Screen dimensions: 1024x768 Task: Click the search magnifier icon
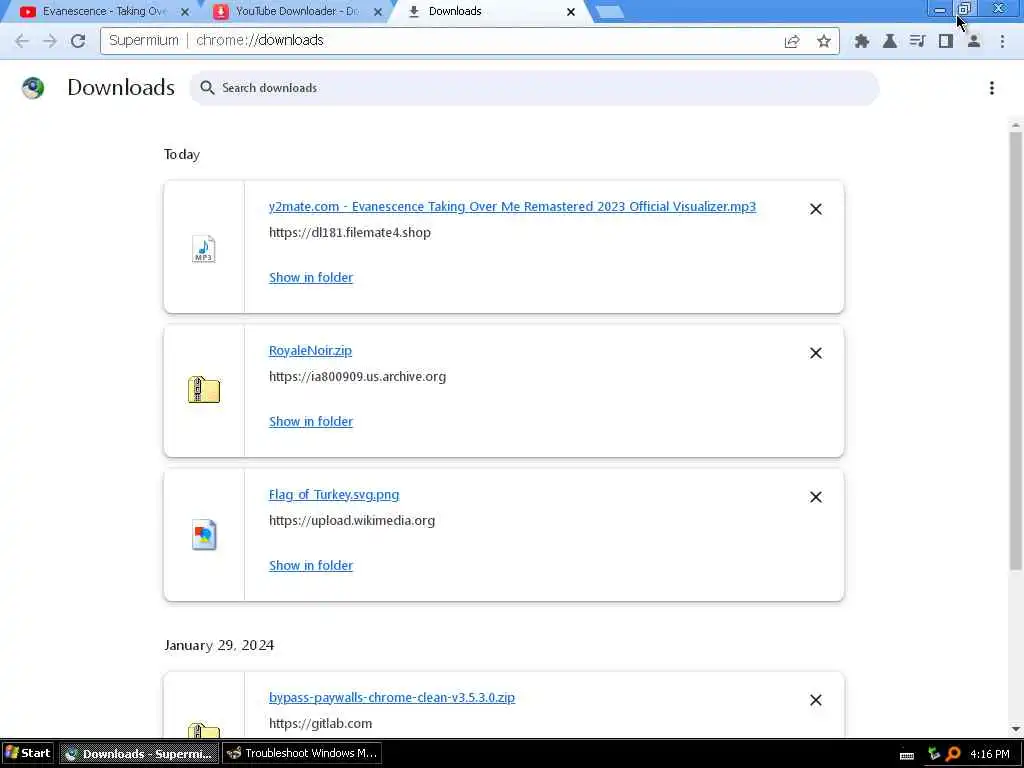click(x=207, y=88)
